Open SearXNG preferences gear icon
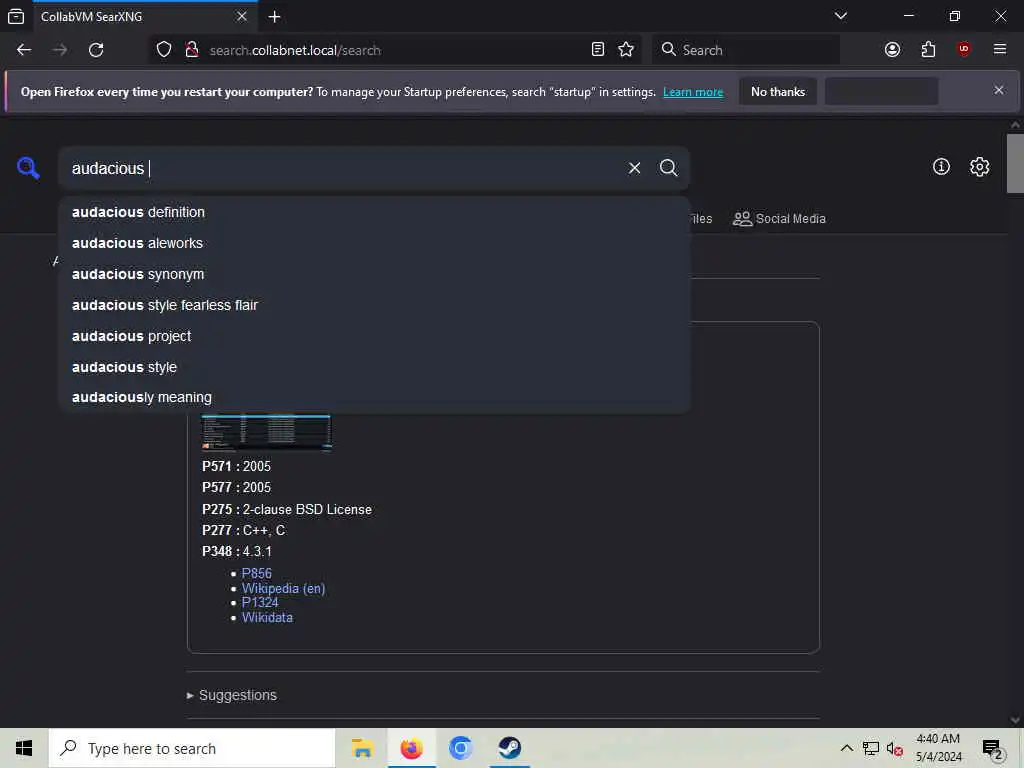The height and width of the screenshot is (768, 1024). (979, 167)
